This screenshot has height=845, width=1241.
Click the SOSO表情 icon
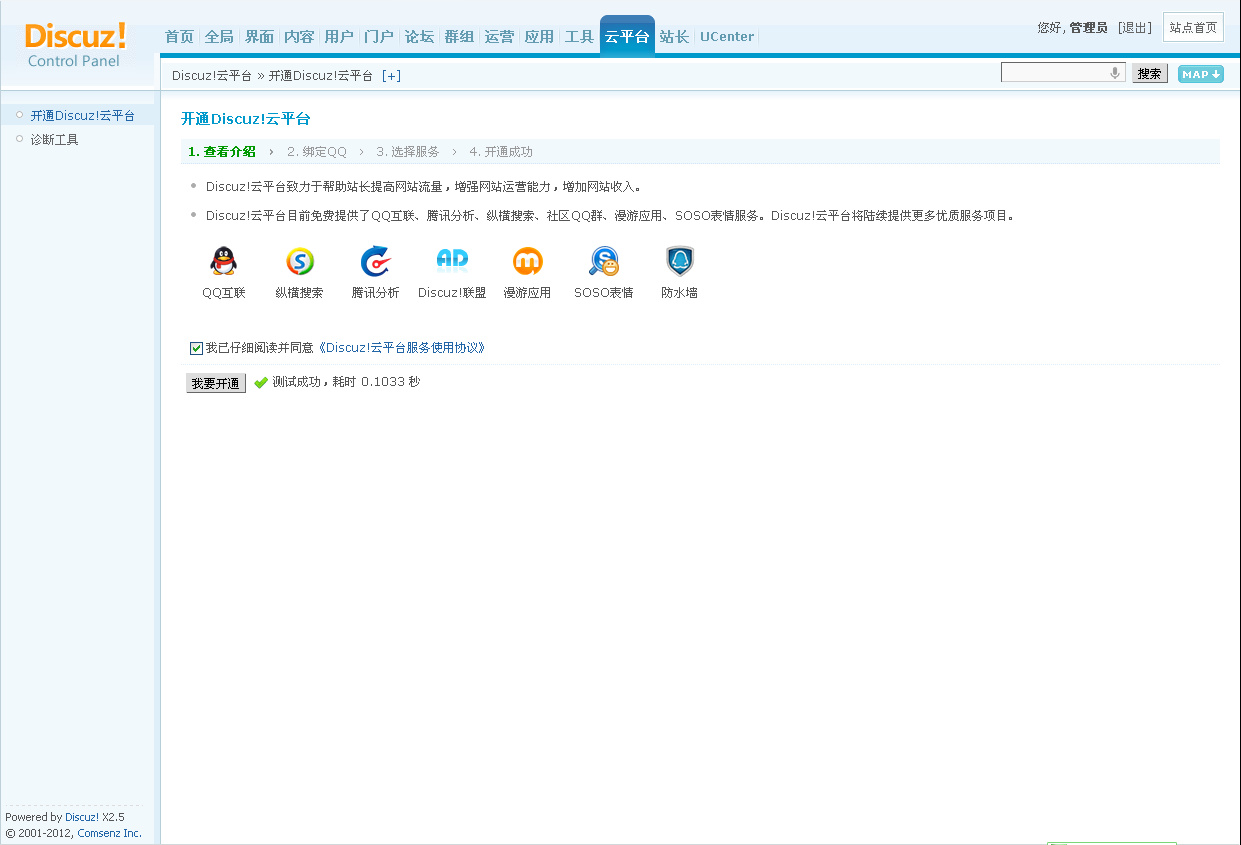click(604, 261)
